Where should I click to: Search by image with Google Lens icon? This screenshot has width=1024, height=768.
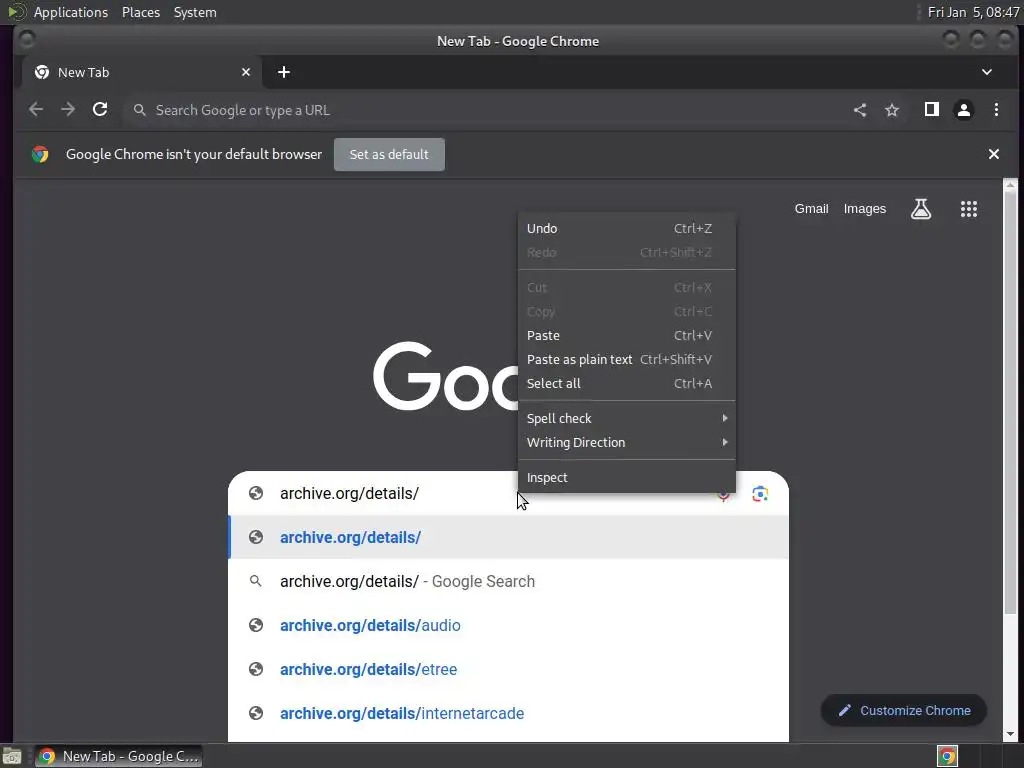760,494
